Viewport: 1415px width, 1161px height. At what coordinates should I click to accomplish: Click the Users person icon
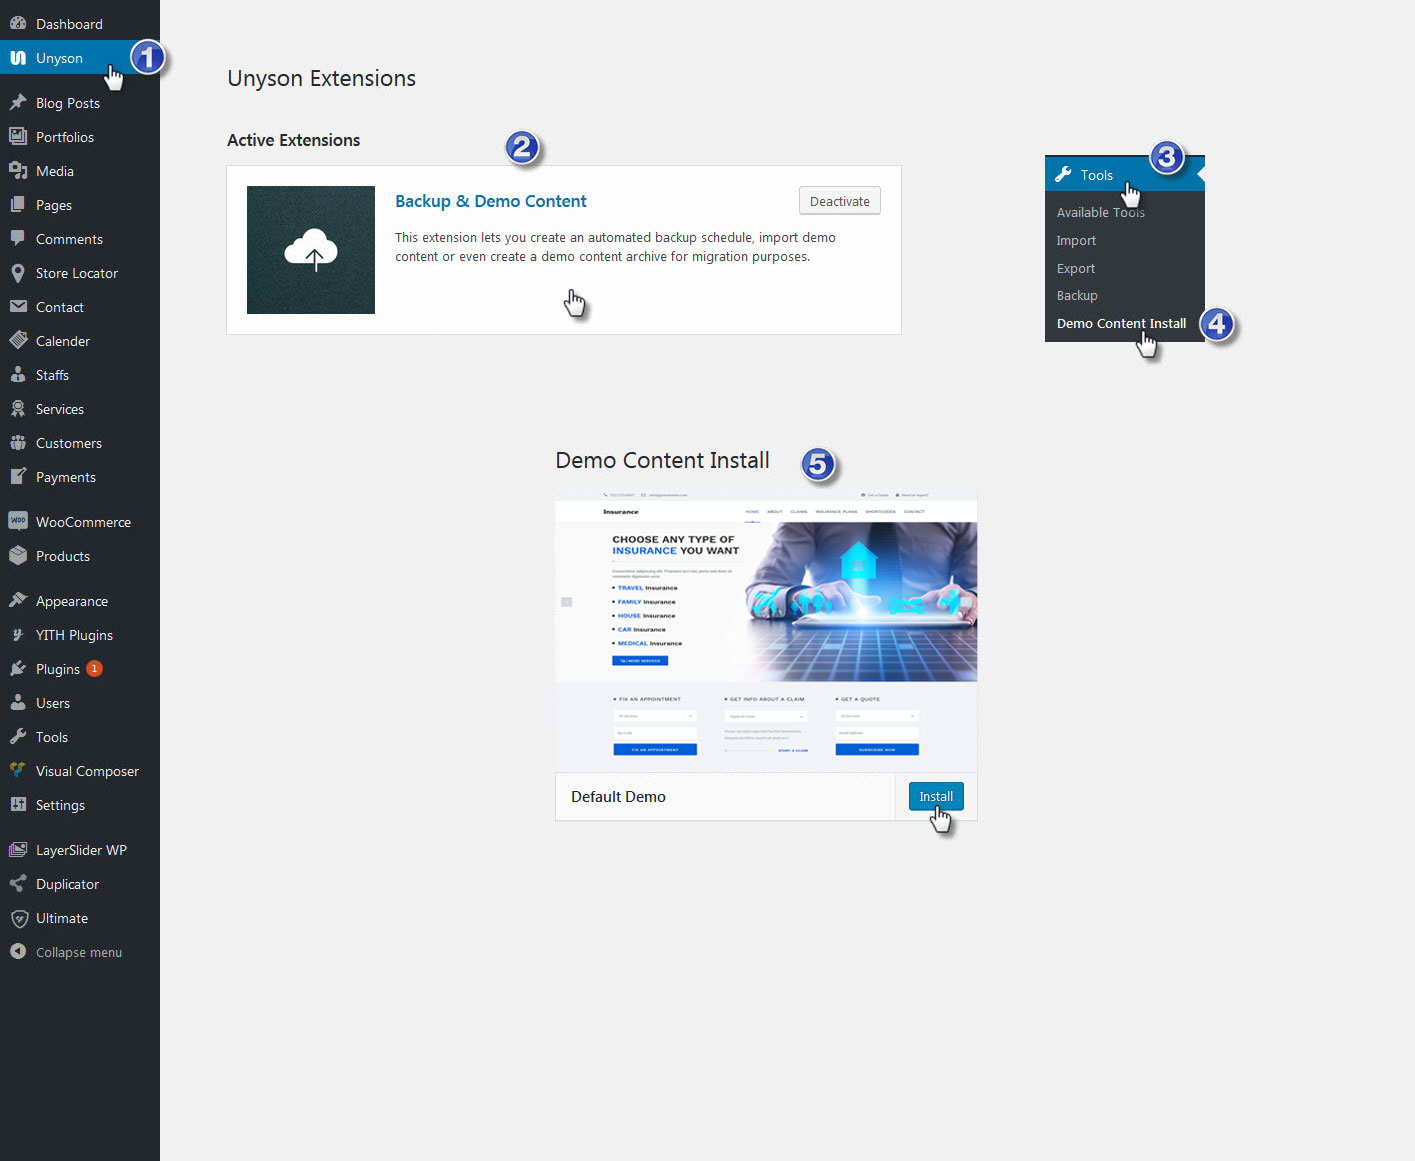18,703
